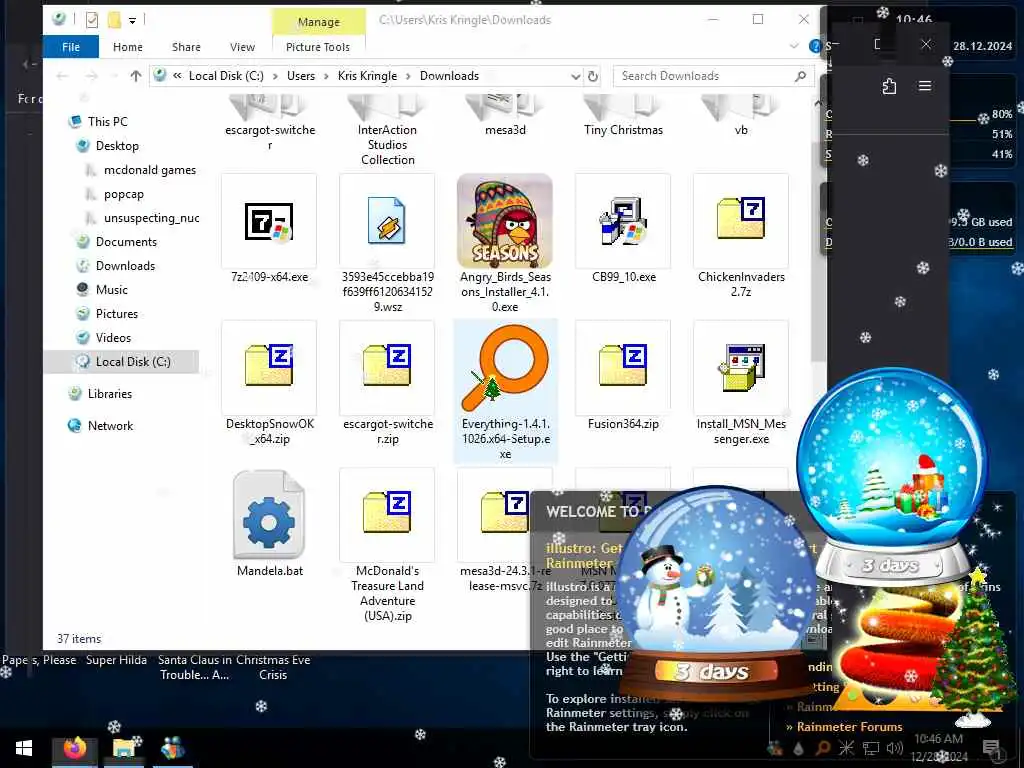Open the escargot-switcher folder
This screenshot has height=768, width=1024.
tap(269, 123)
